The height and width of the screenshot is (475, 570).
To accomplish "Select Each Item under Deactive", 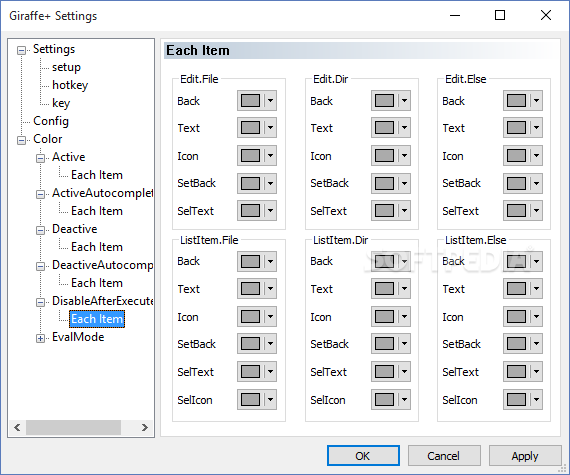I will click(97, 247).
